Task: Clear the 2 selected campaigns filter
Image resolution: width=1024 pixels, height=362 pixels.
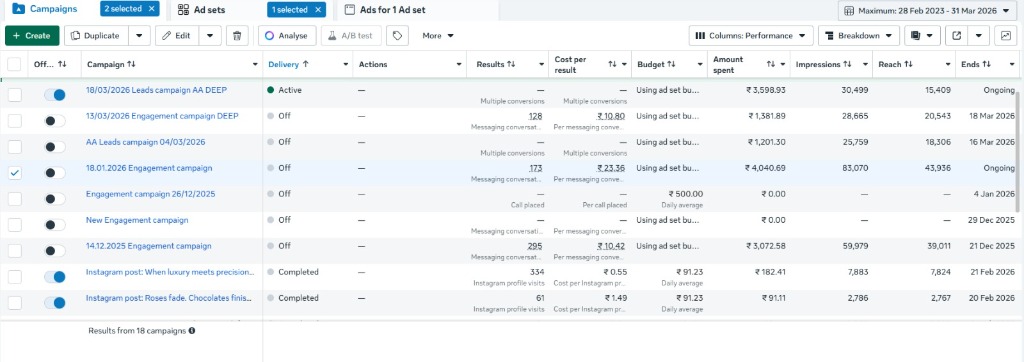Action: pos(152,9)
